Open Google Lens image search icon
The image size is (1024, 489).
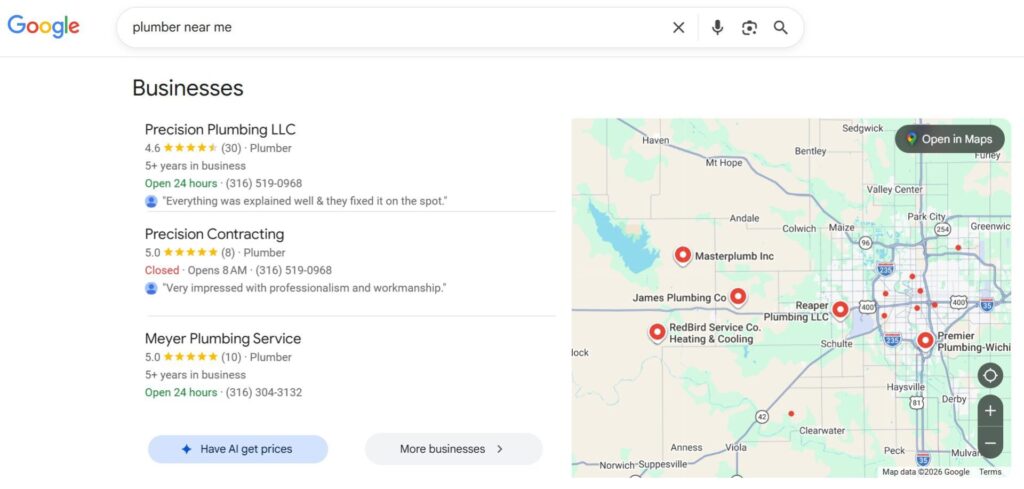[x=749, y=27]
